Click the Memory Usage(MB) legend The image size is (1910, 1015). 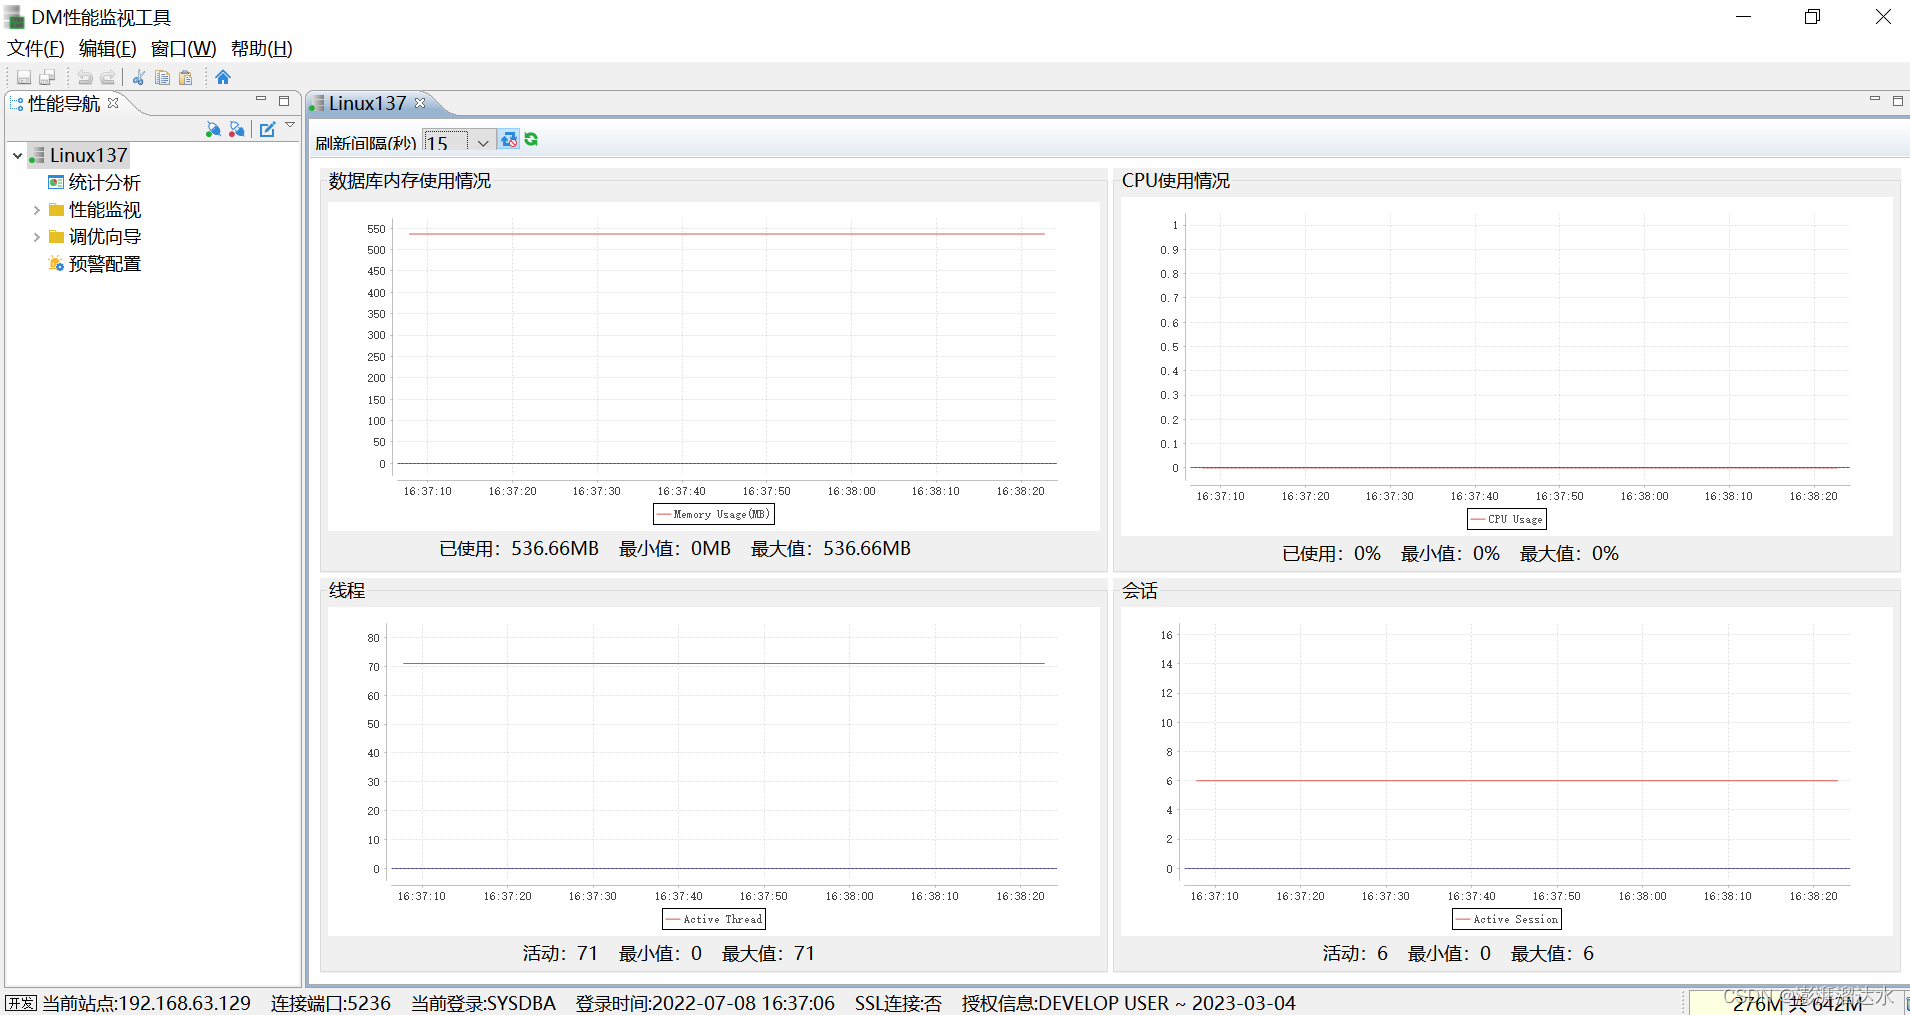pyautogui.click(x=713, y=514)
